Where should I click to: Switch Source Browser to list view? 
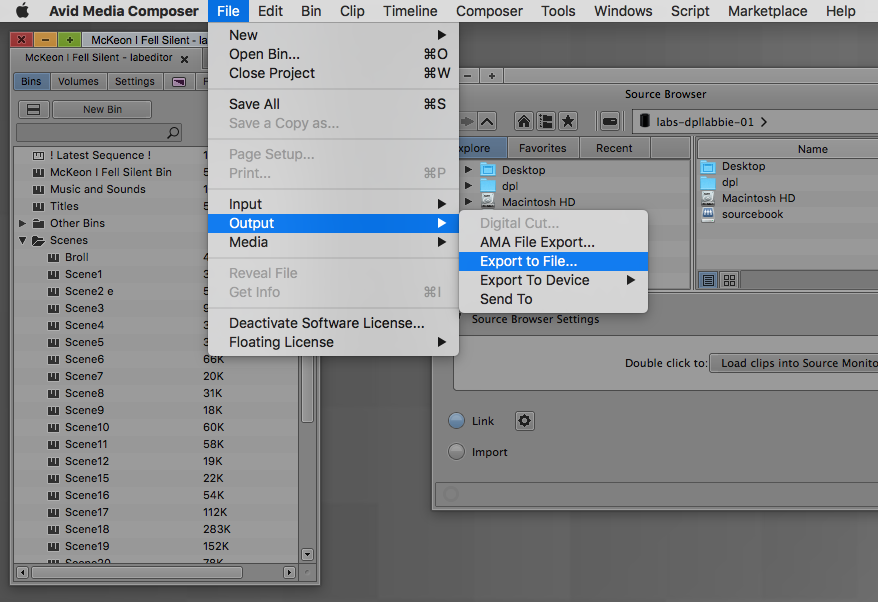click(x=708, y=280)
